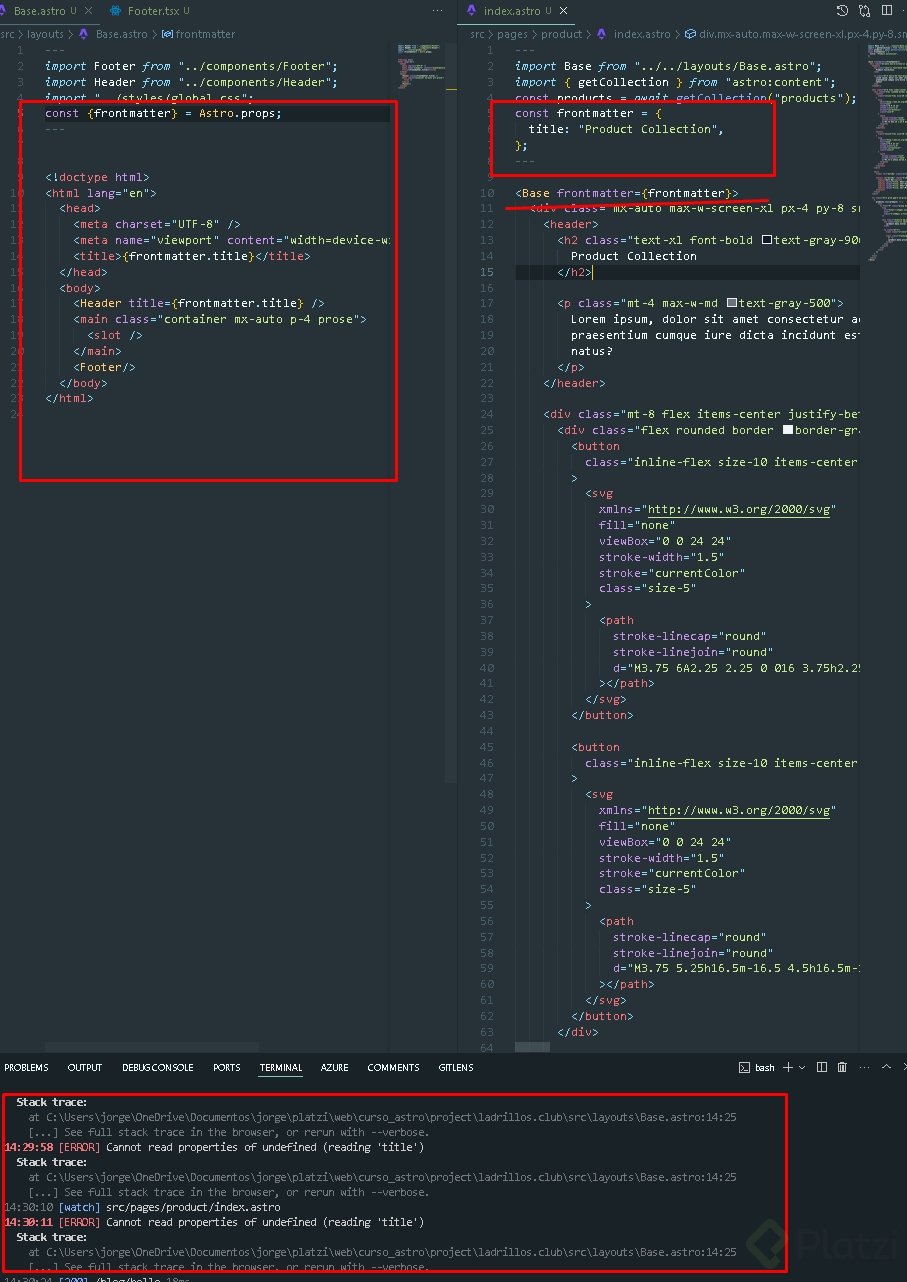Open changes compare icon in right editor
The width and height of the screenshot is (907, 1282).
(x=863, y=11)
